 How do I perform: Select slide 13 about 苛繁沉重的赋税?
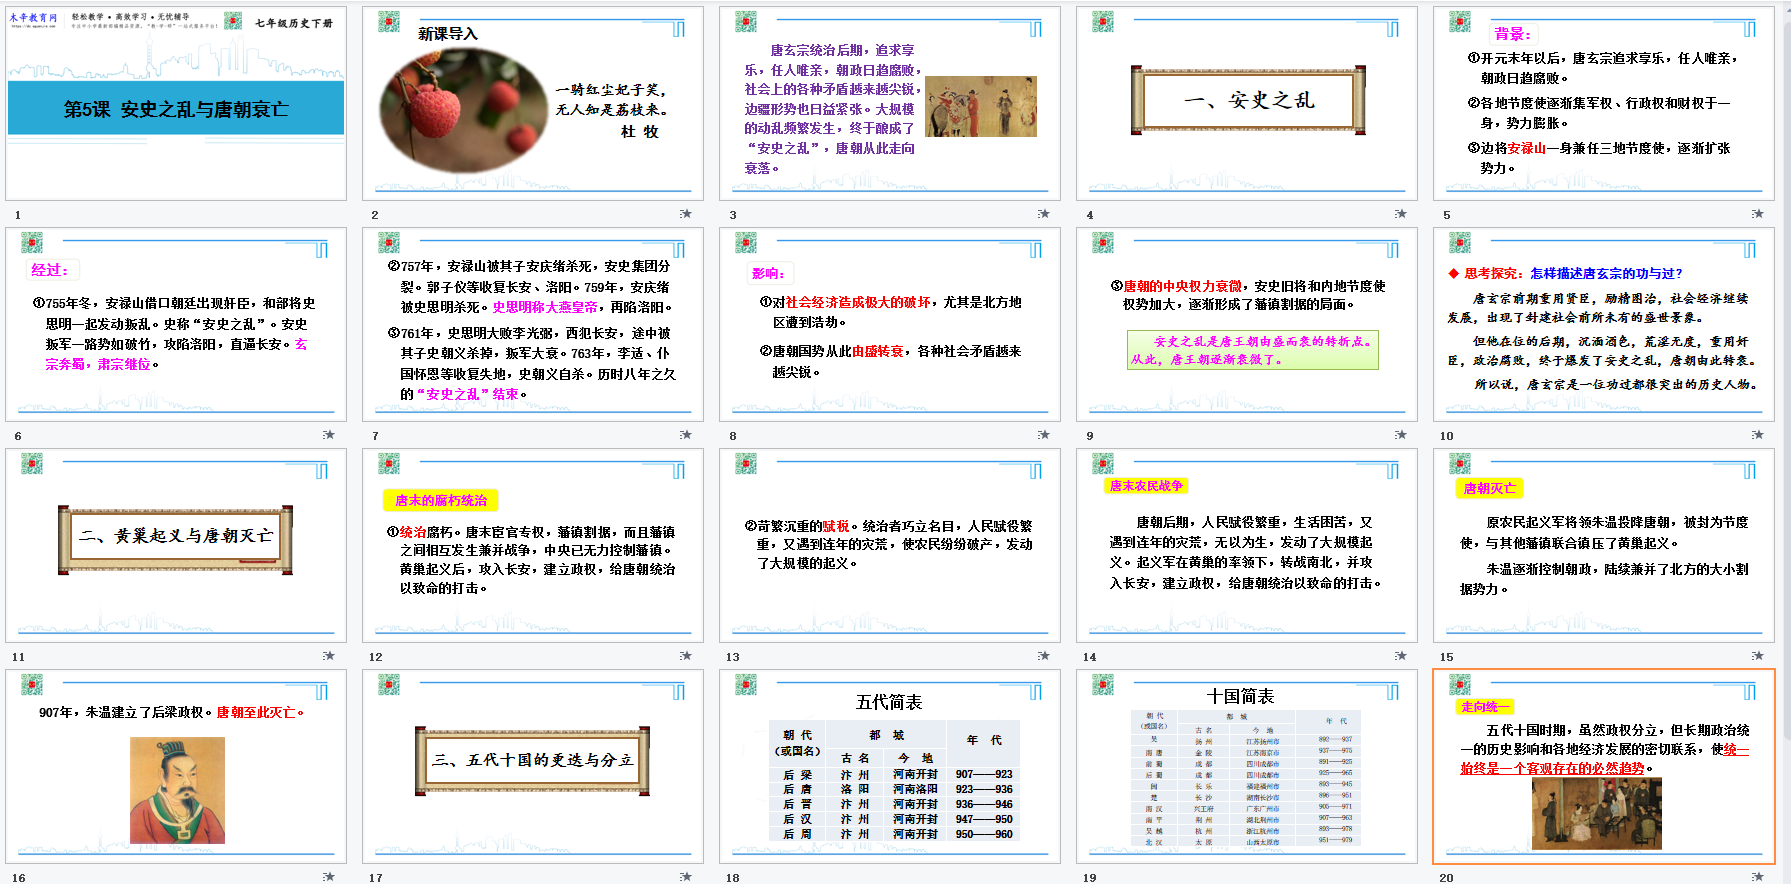(890, 546)
